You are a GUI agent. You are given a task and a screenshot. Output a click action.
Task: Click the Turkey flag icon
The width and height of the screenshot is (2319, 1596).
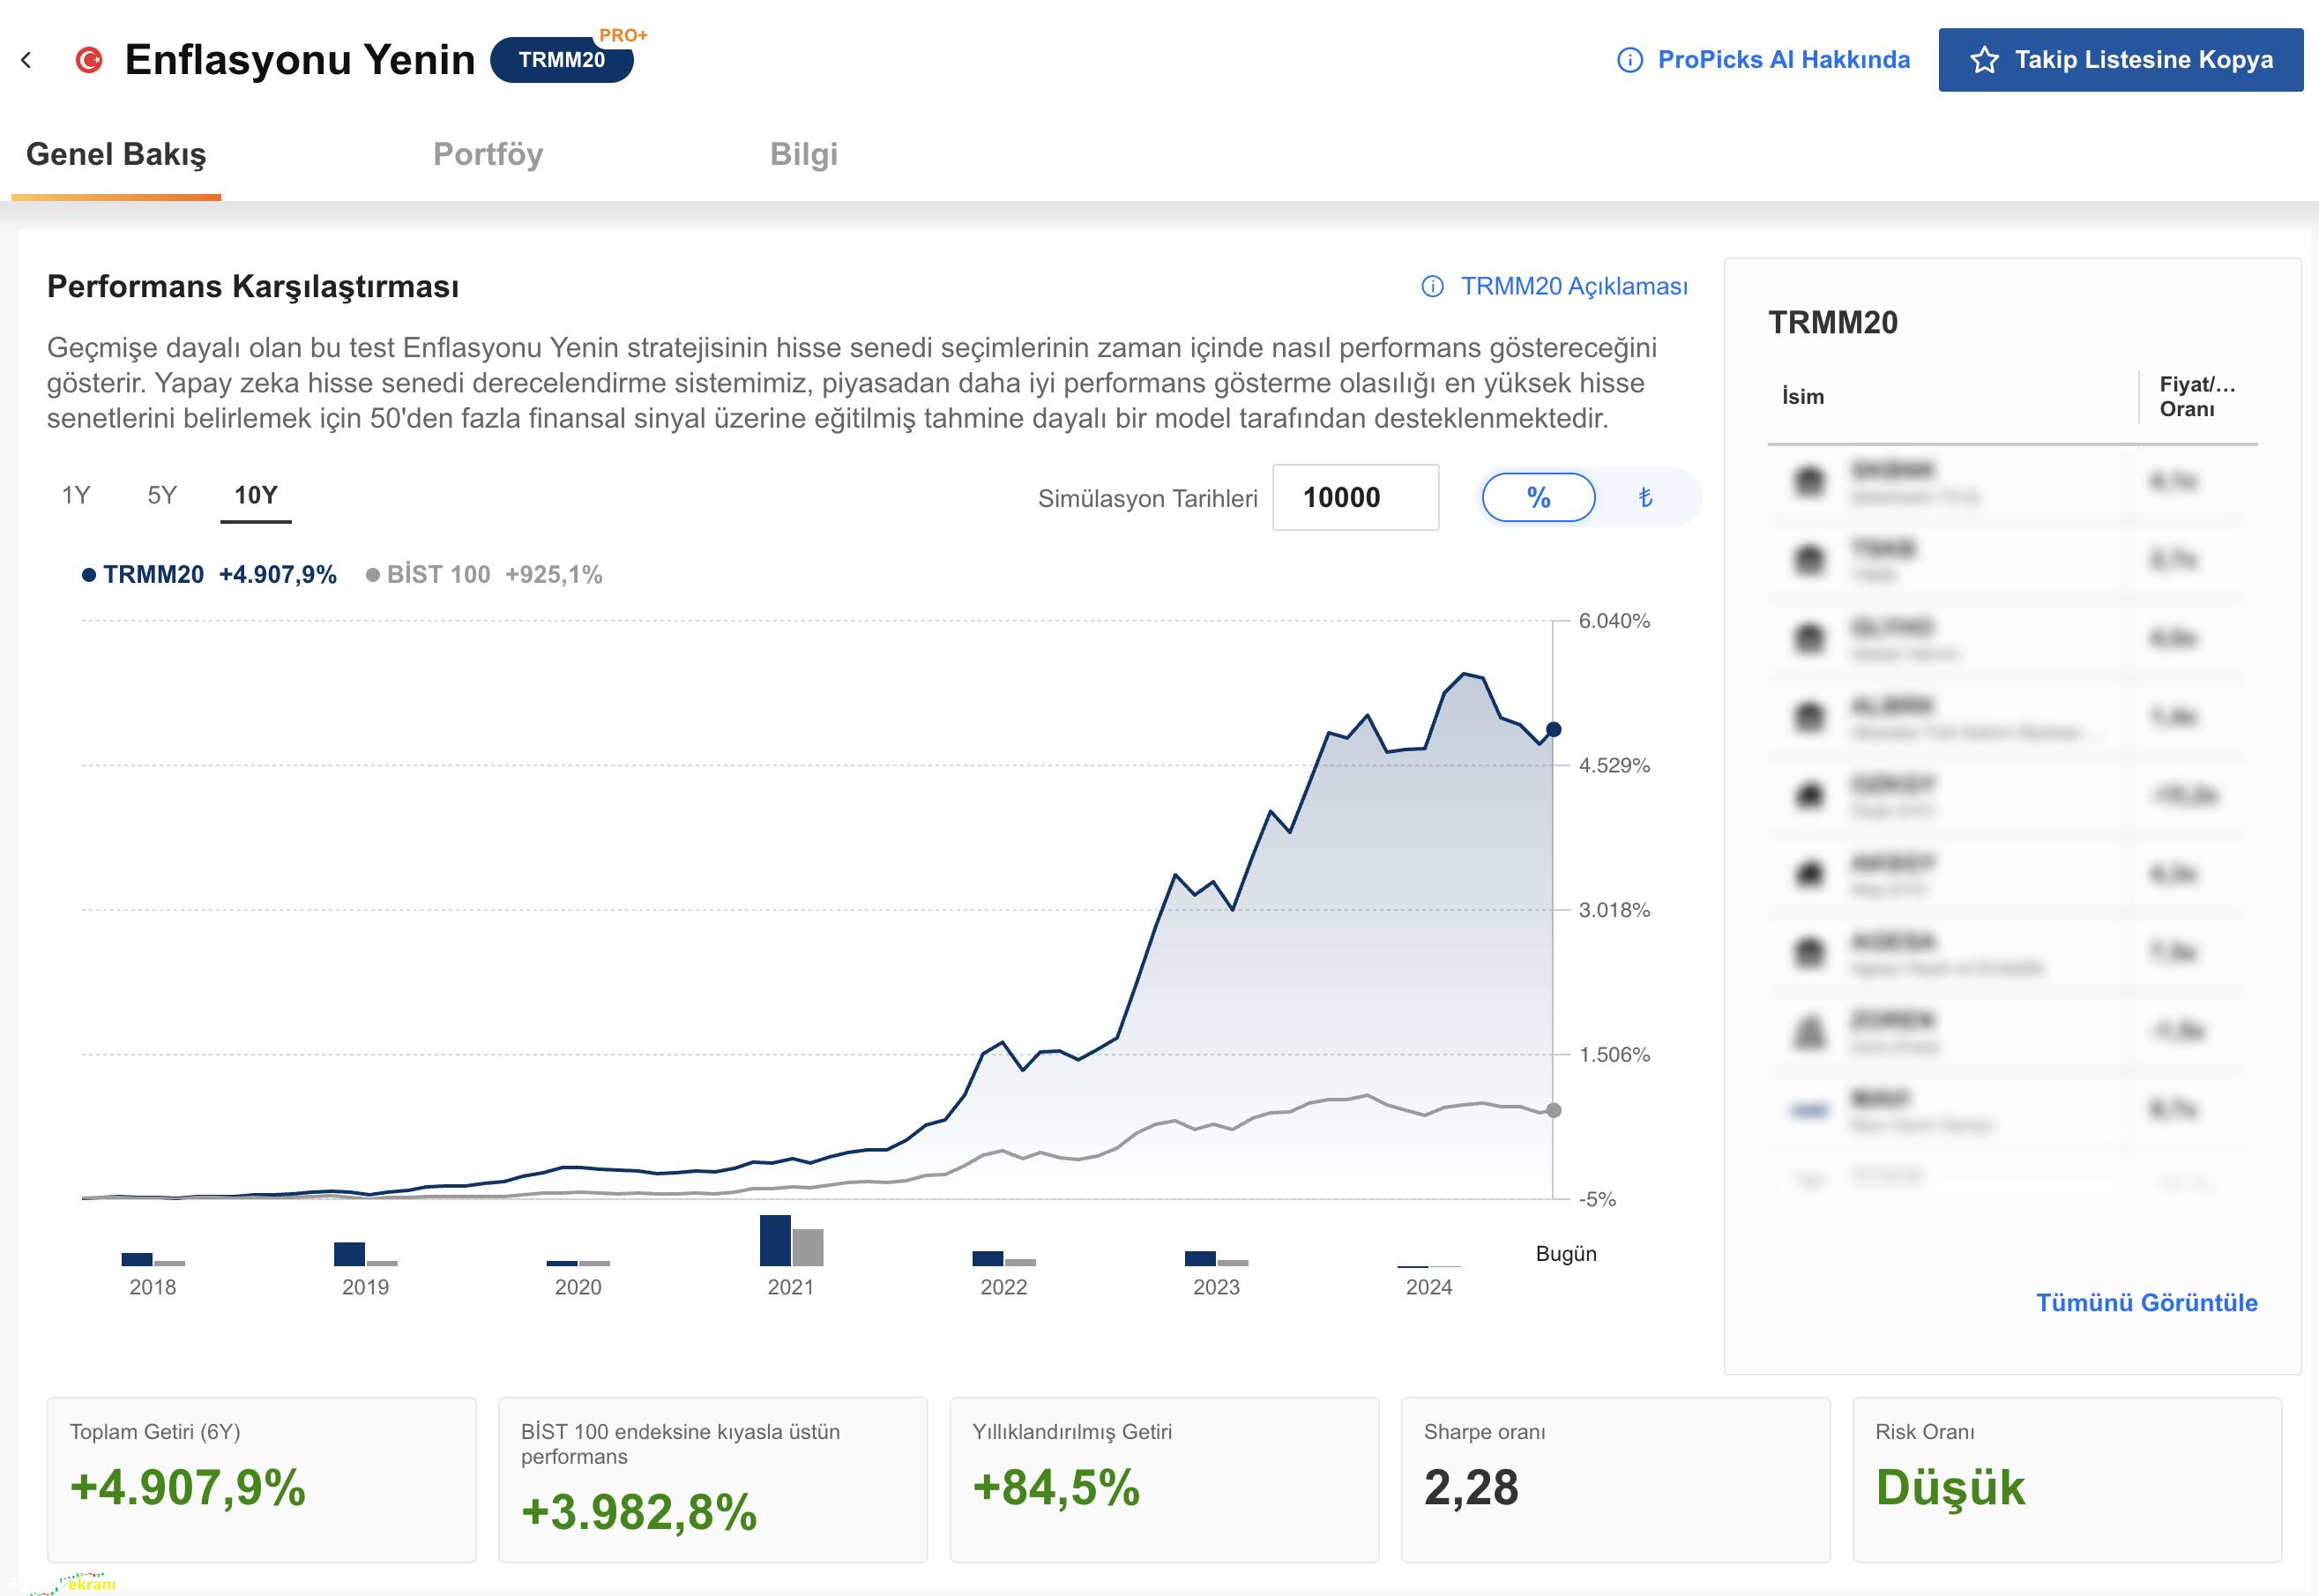pyautogui.click(x=89, y=60)
